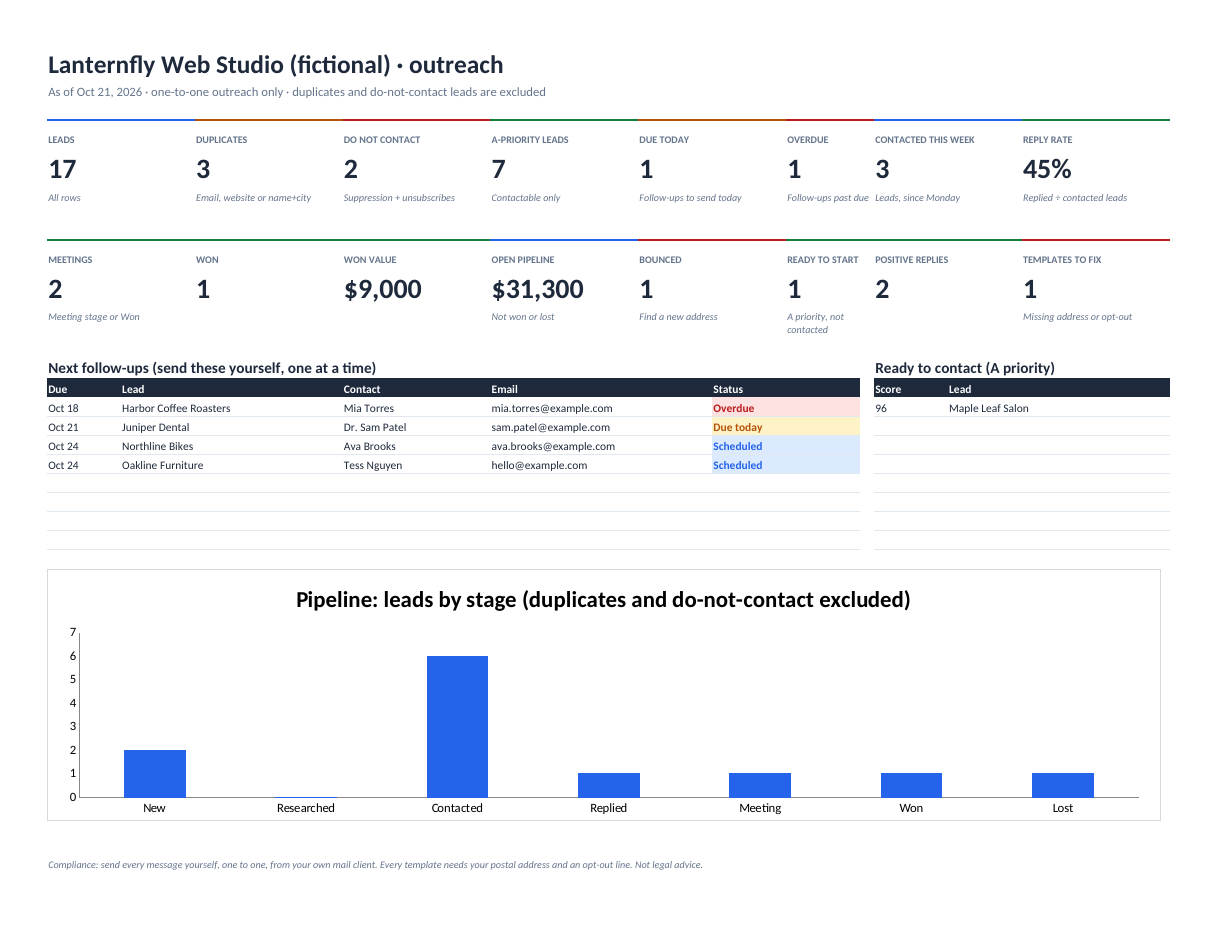Click the Ready to contact heading
The height and width of the screenshot is (935, 1210).
coord(965,368)
